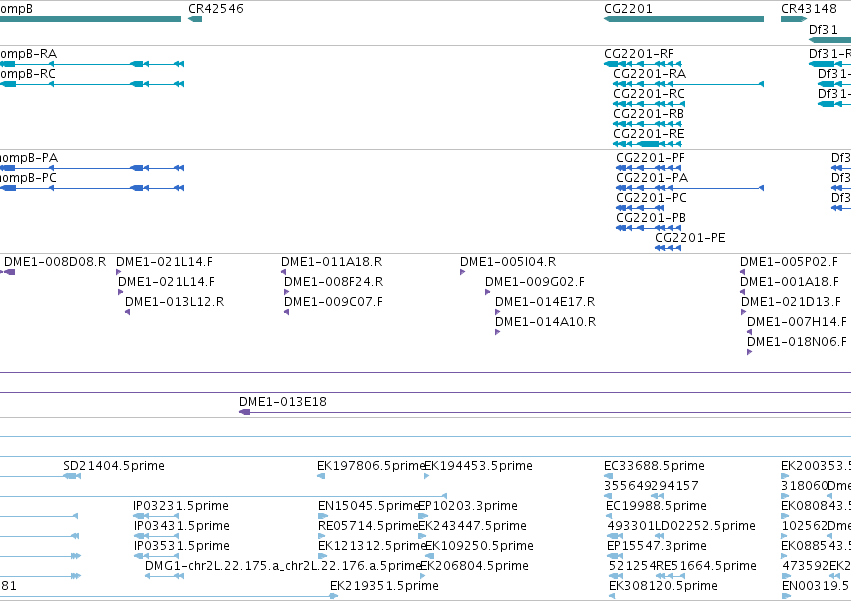Click EST SD21404.5prime label
The height and width of the screenshot is (601, 851).
(114, 466)
